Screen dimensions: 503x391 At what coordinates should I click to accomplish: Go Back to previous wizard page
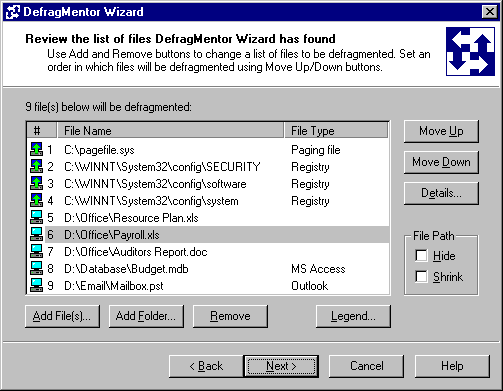[206, 366]
